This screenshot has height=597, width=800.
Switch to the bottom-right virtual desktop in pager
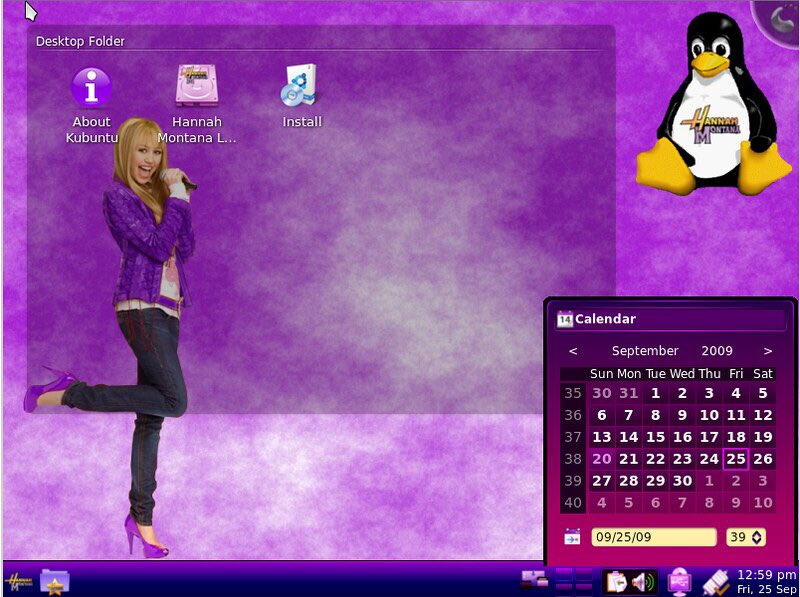click(584, 589)
